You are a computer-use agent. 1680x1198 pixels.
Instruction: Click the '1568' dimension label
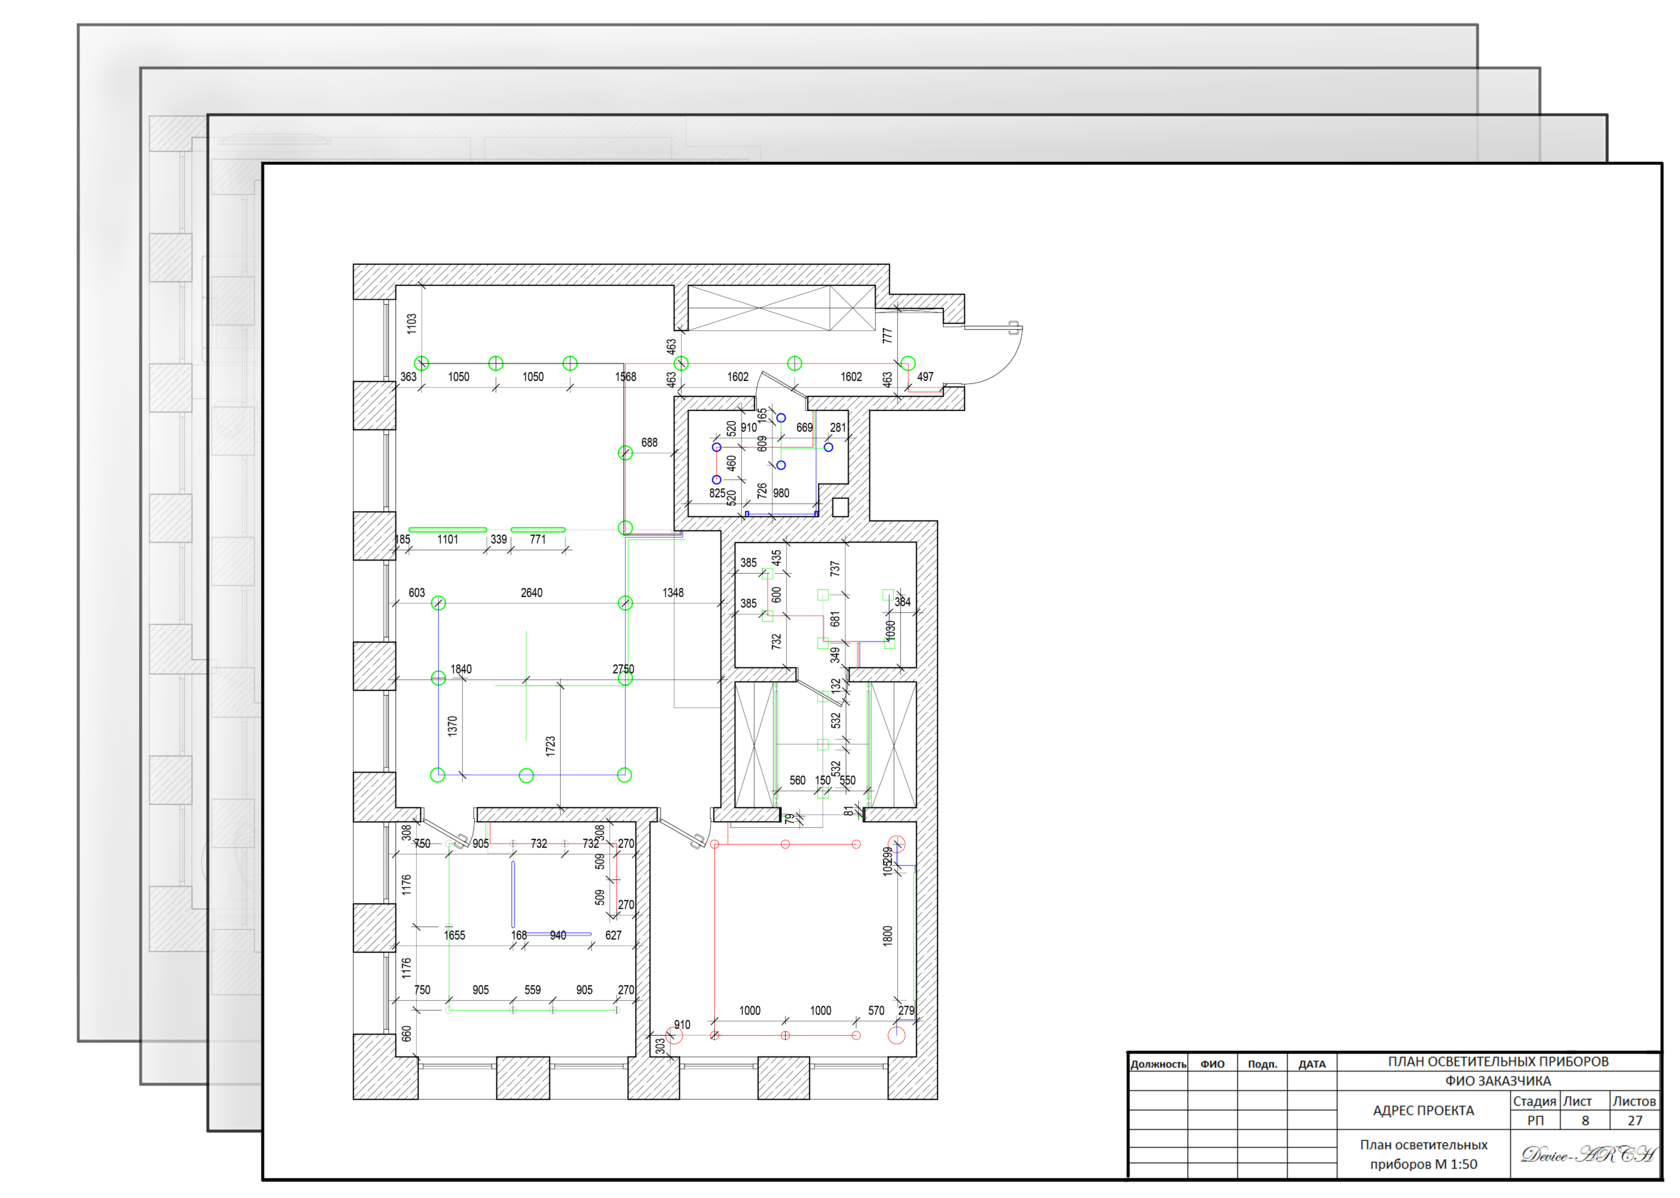[x=626, y=377]
